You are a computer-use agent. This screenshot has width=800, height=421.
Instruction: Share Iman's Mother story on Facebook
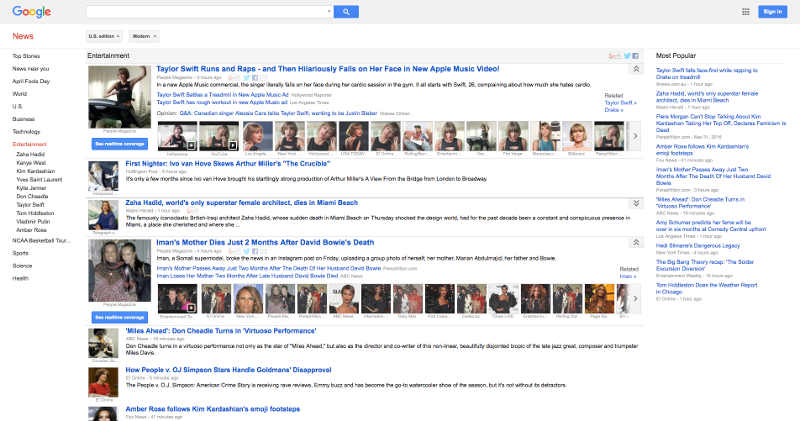click(255, 251)
